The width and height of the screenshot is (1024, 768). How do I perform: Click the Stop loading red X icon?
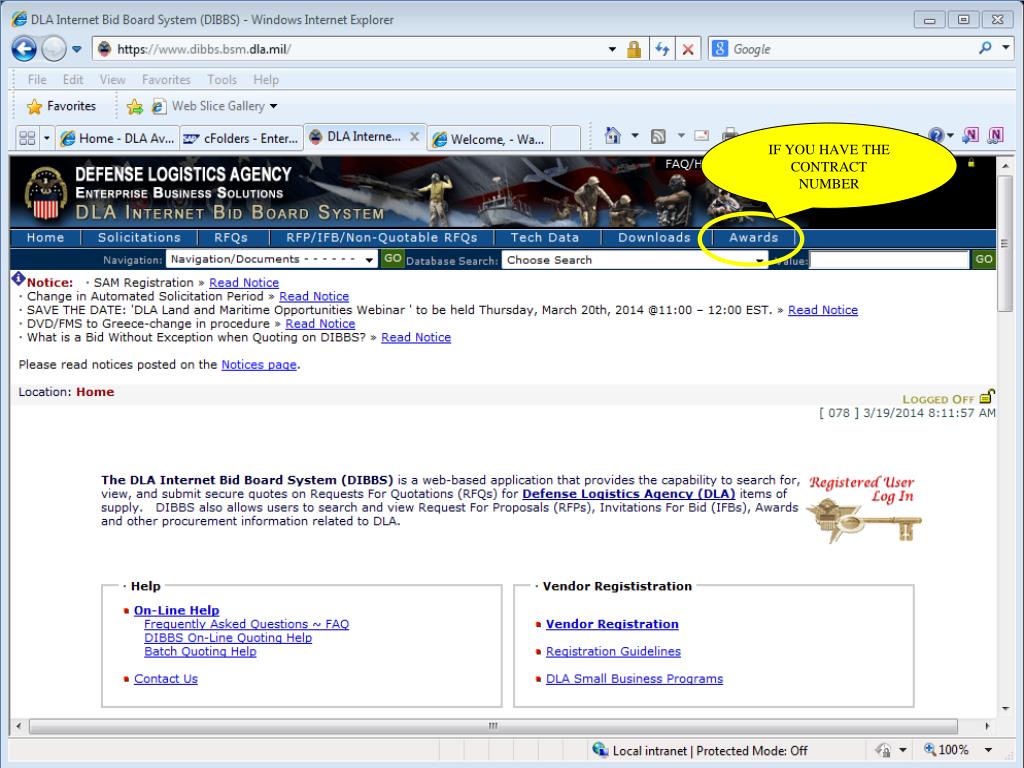688,49
